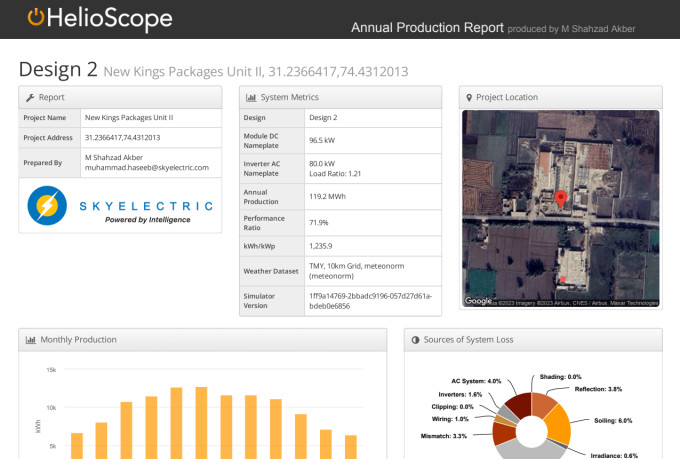Click the 'kWh/kWp' label
The width and height of the screenshot is (680, 459).
259,246
